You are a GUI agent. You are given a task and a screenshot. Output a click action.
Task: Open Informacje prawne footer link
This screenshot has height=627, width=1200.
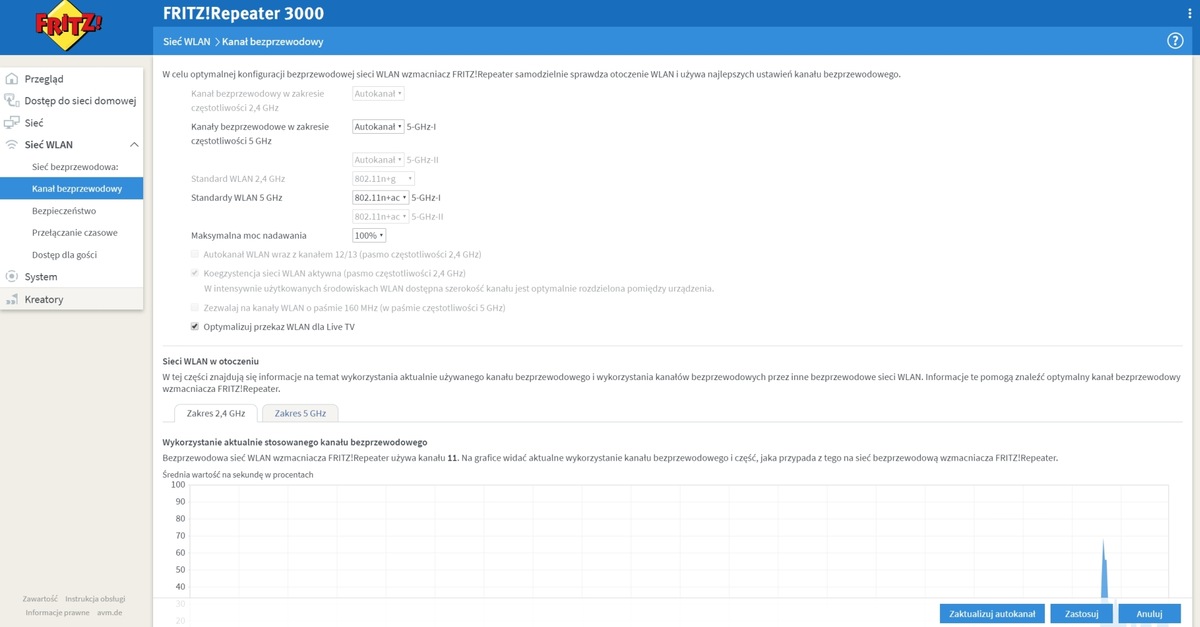pos(57,612)
